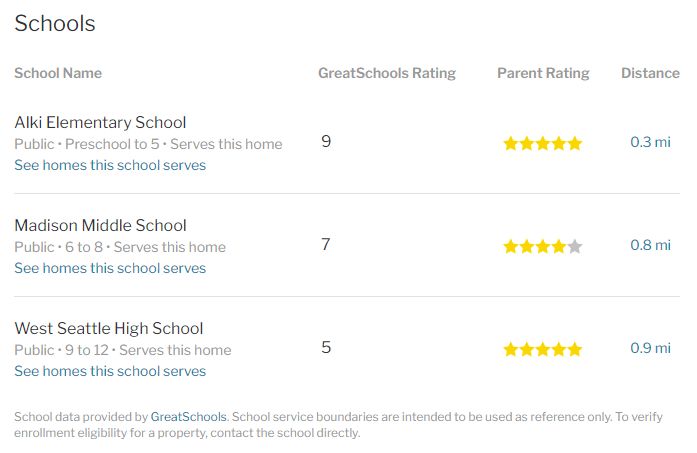Click the 0.9 mi distance link

coord(650,348)
